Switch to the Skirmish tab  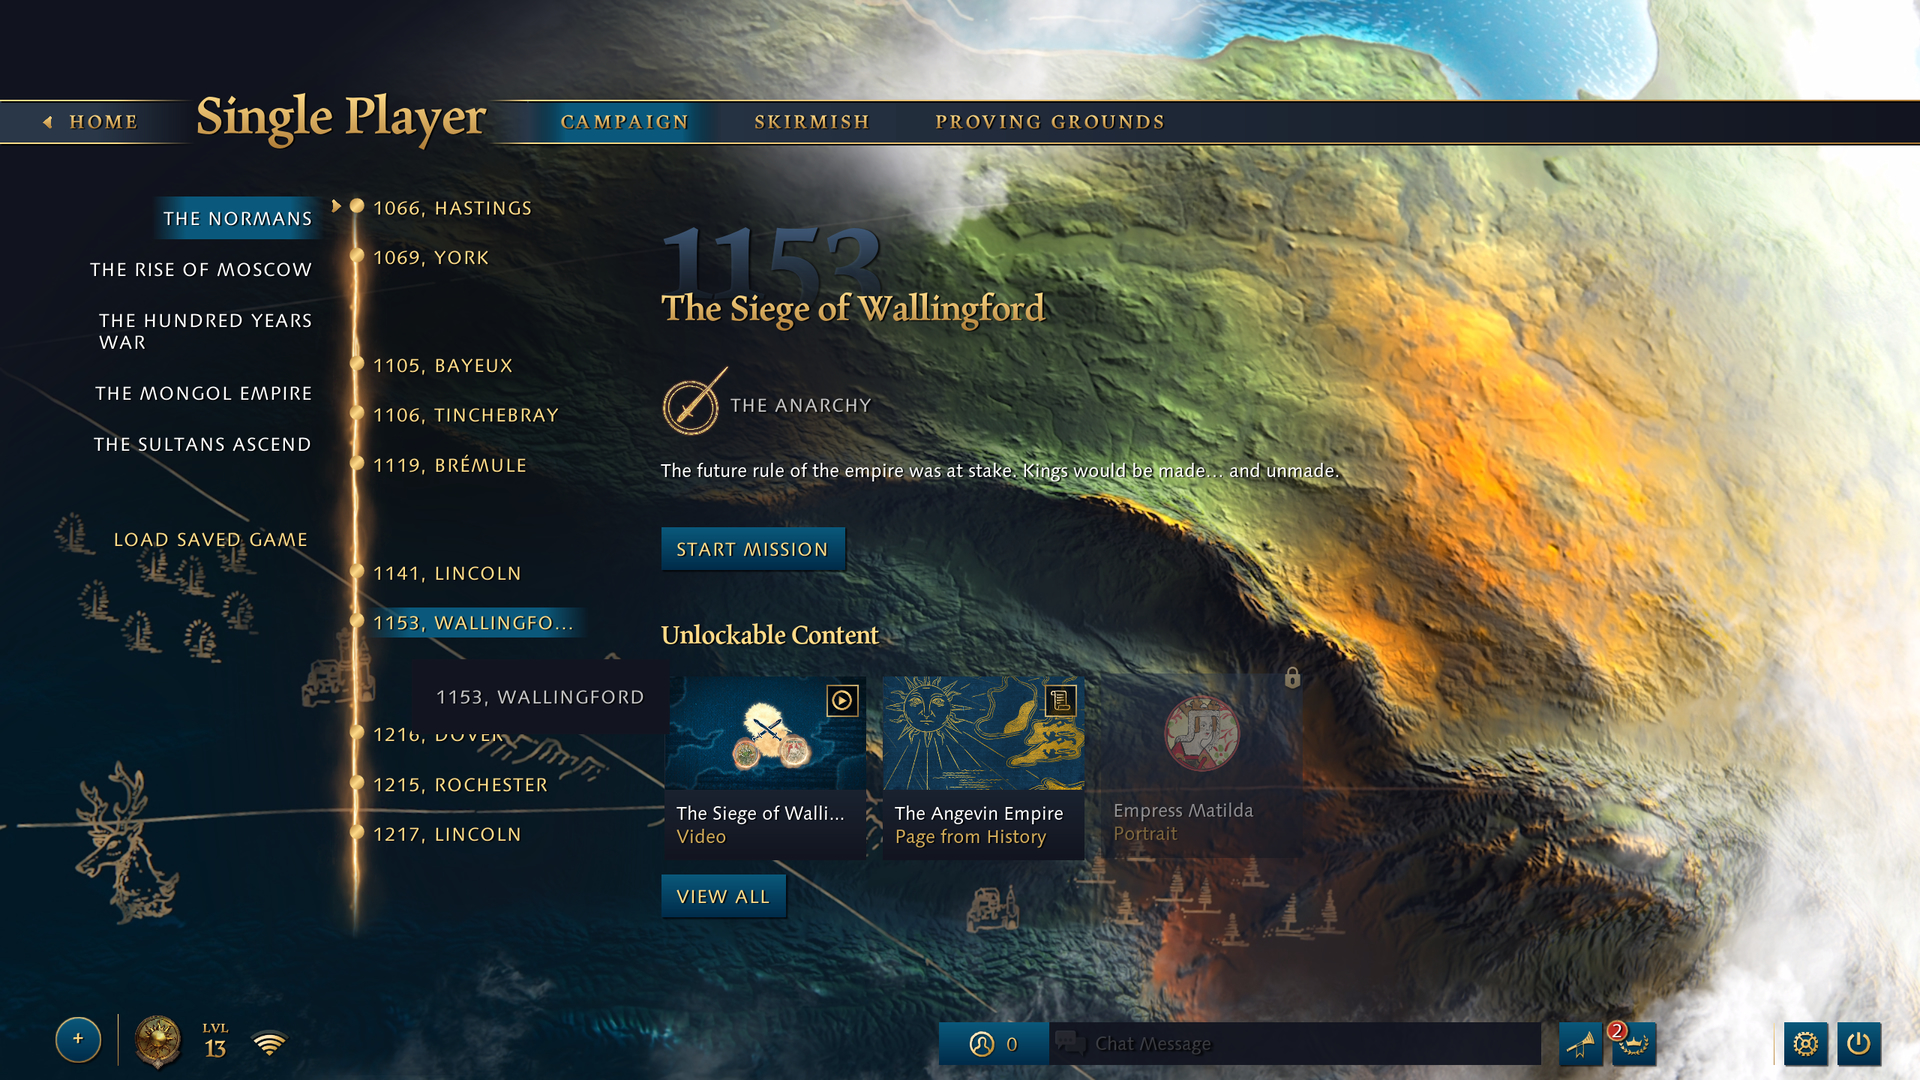pos(811,121)
